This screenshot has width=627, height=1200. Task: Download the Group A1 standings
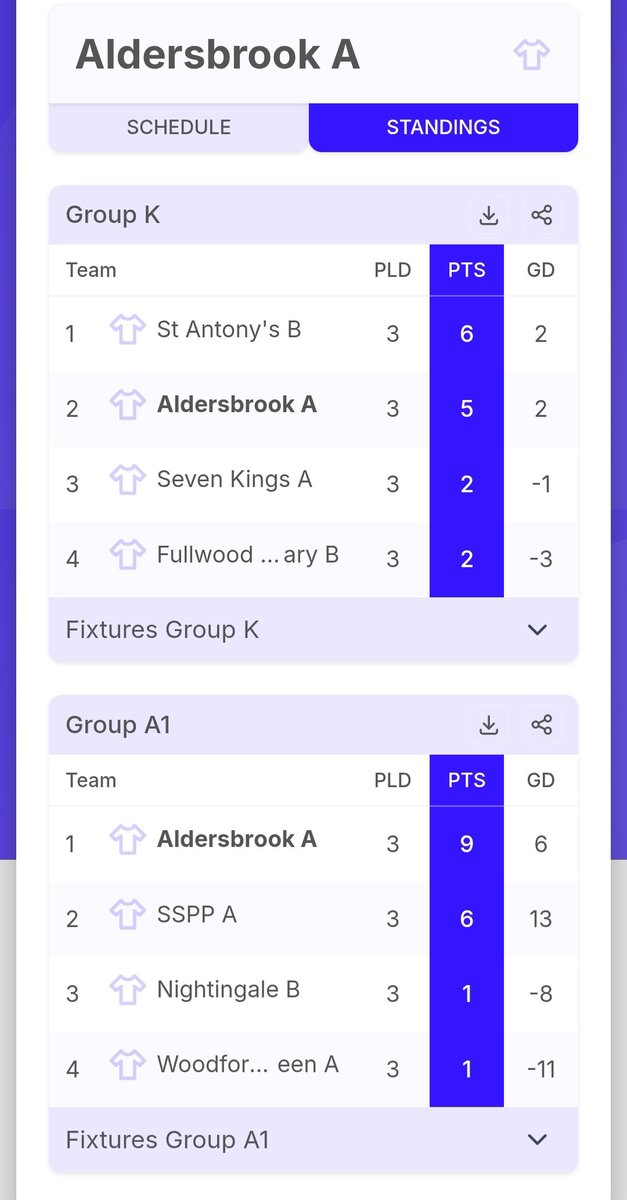click(488, 725)
